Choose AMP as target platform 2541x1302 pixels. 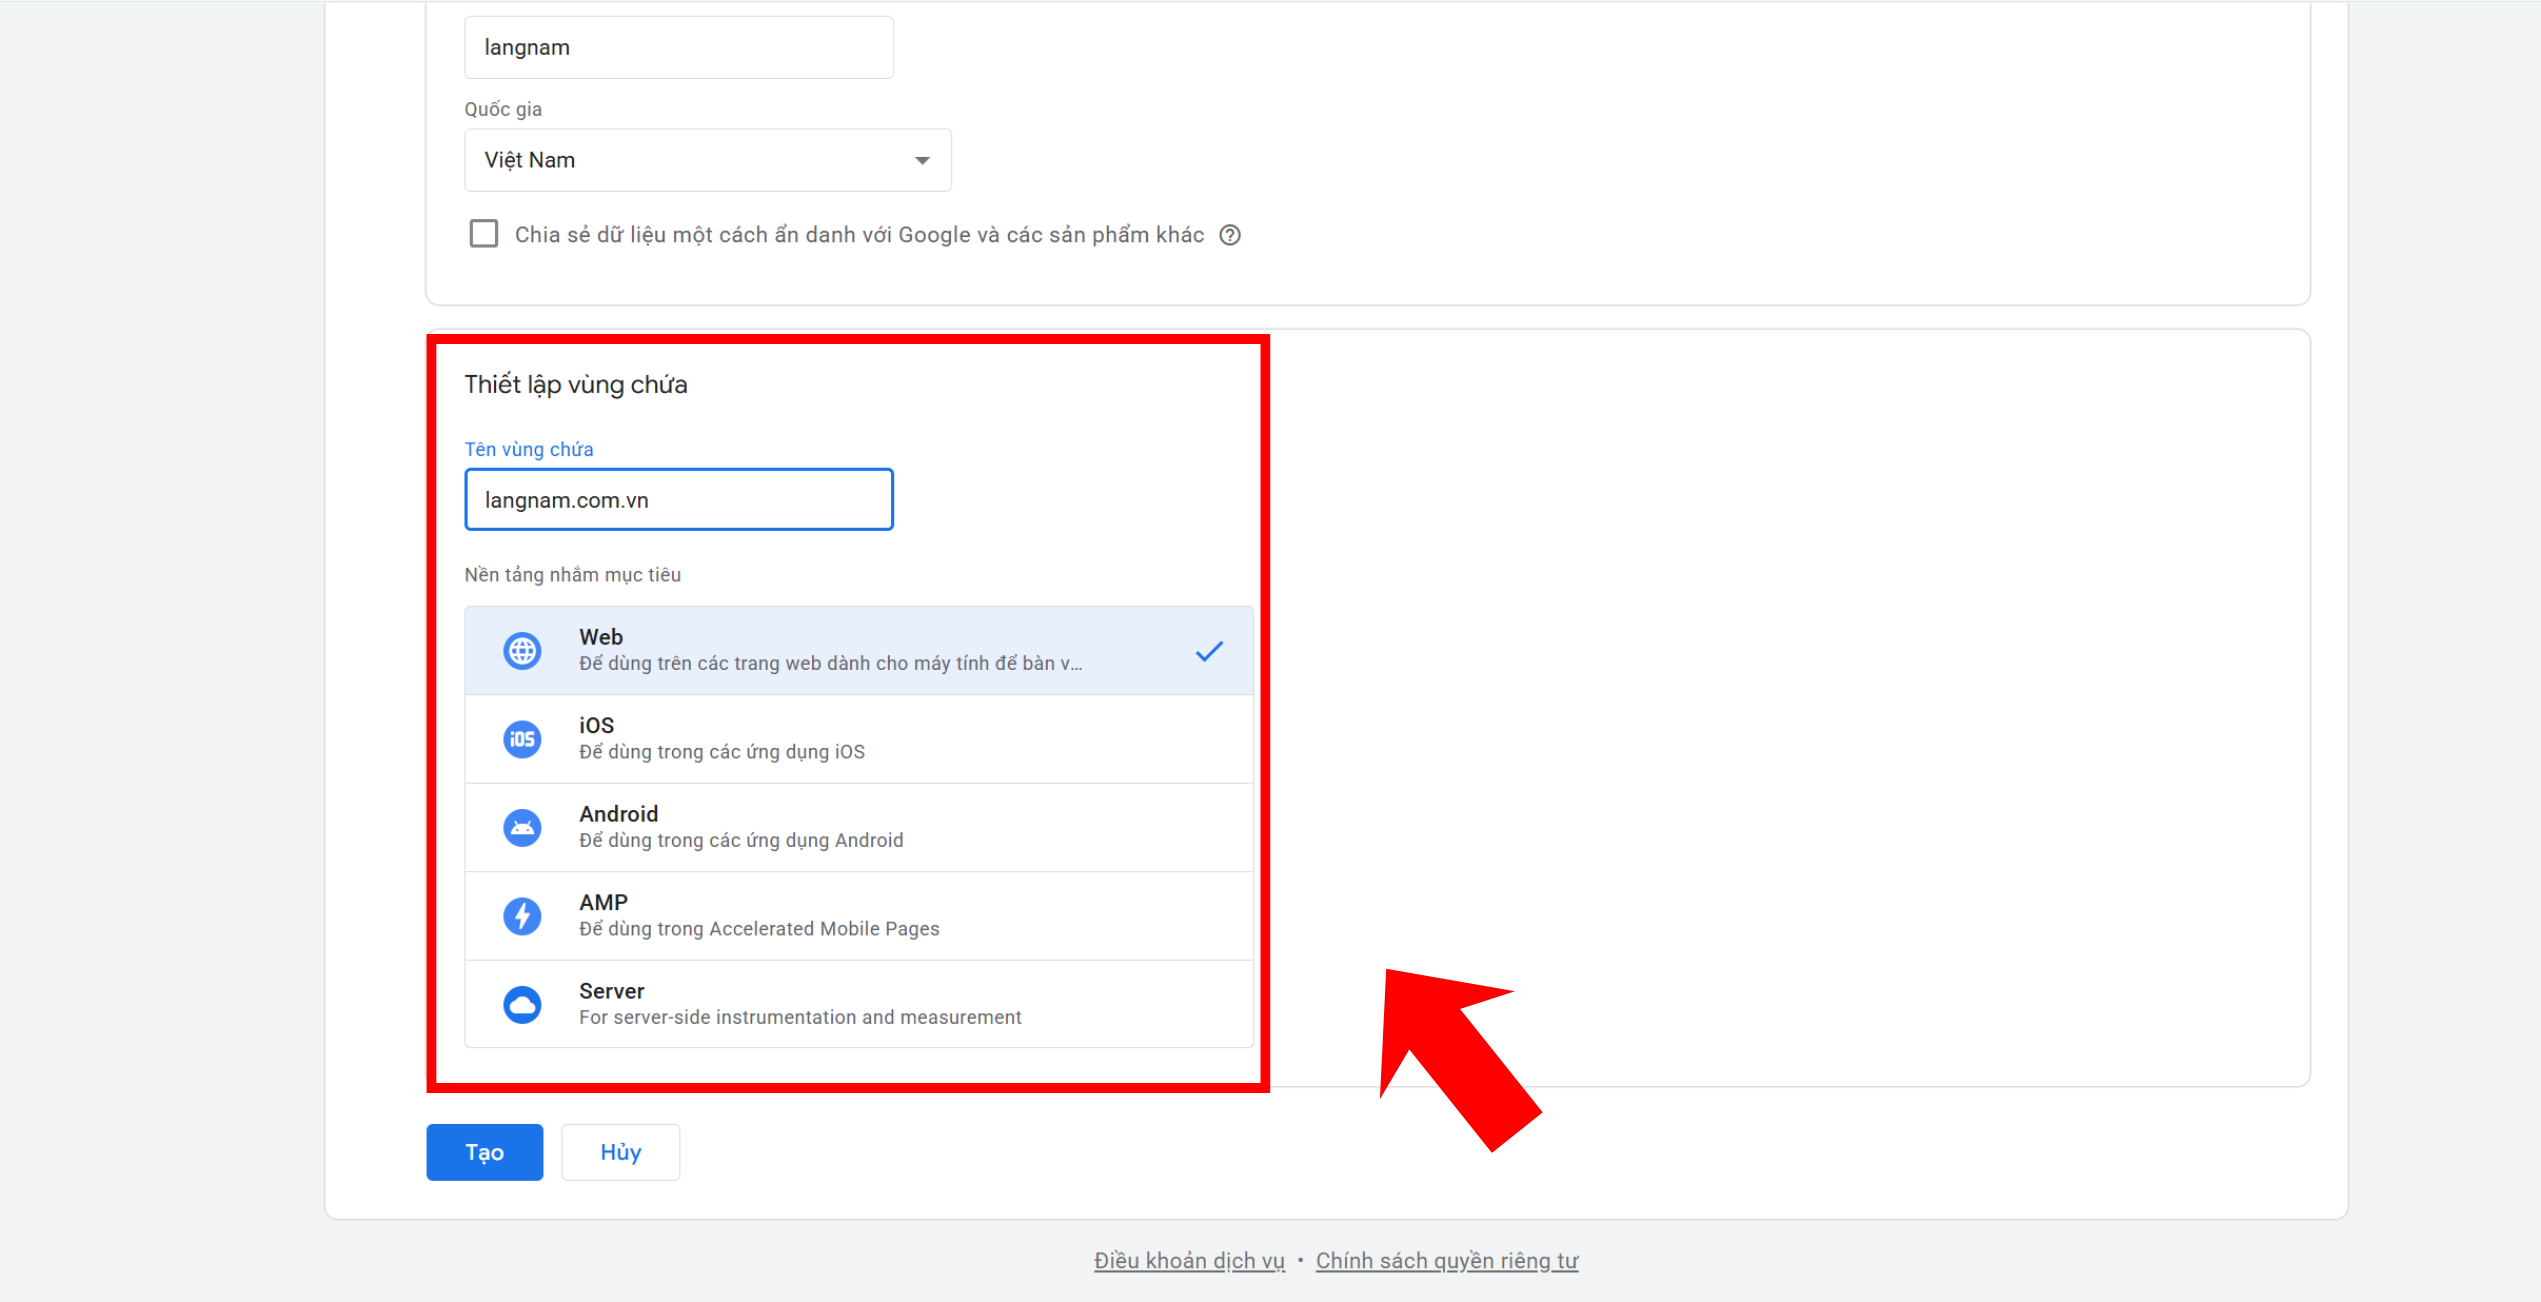[x=859, y=916]
